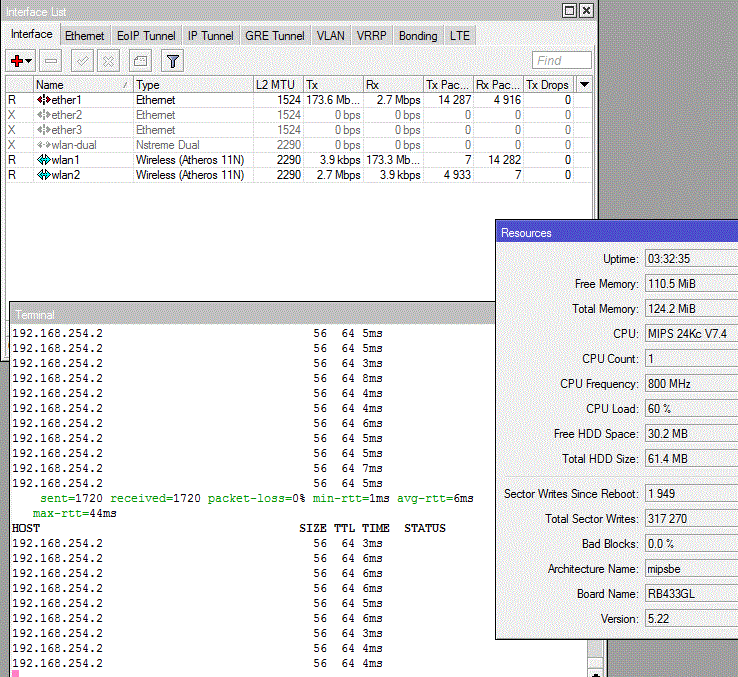
Task: Click the Board Name field RB433GL
Action: tap(691, 594)
